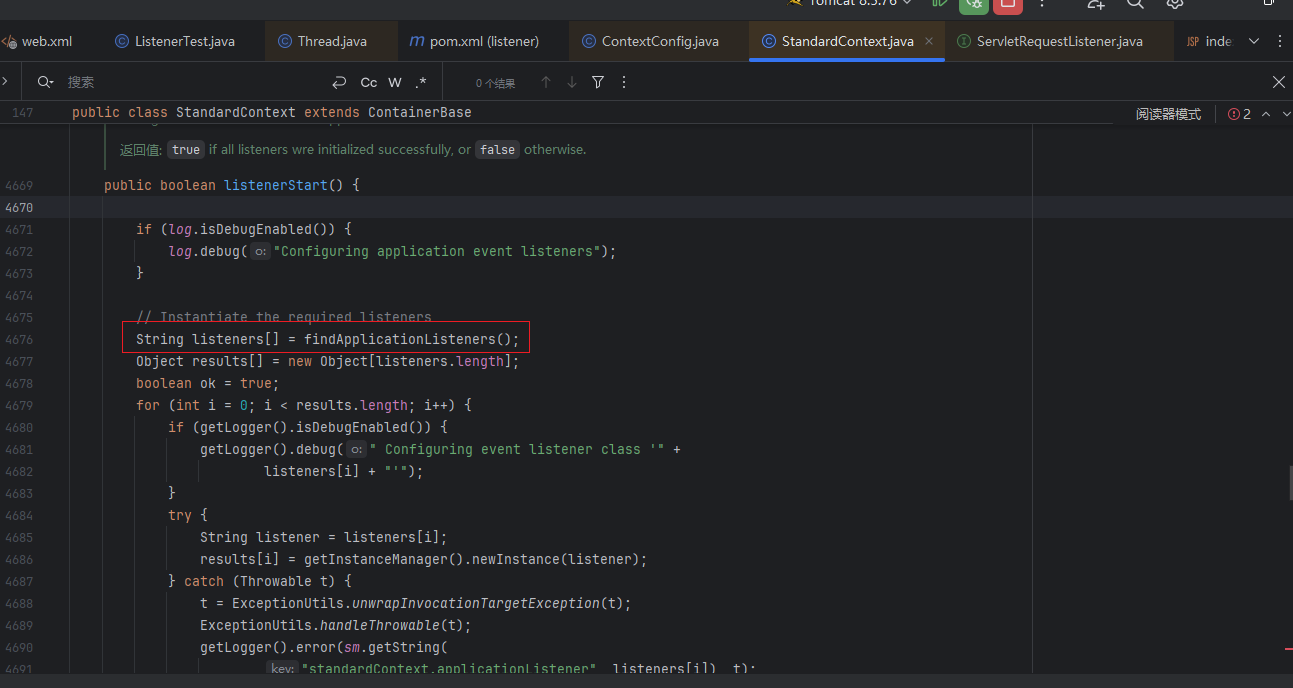This screenshot has height=688, width=1293.
Task: Click the for loop line 4679
Action: point(304,405)
